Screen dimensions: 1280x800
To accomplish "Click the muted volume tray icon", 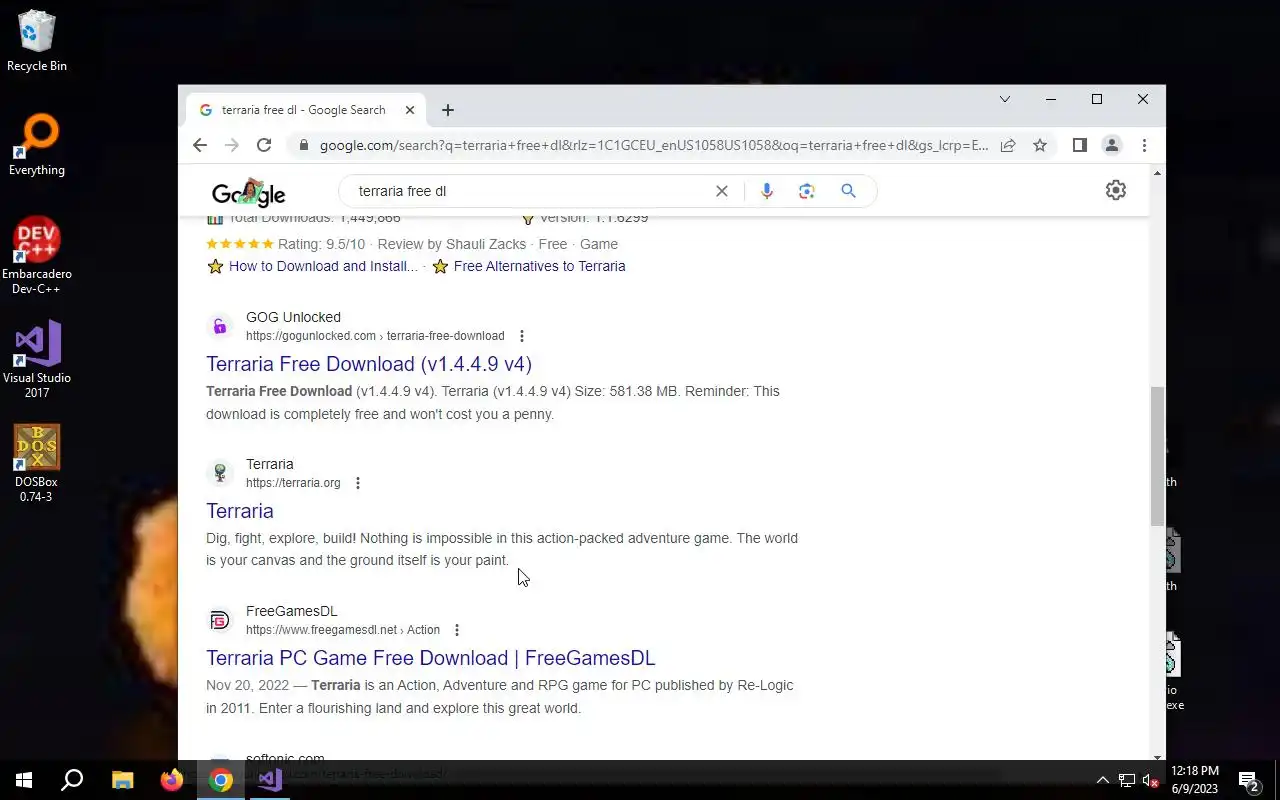I will [x=1151, y=780].
